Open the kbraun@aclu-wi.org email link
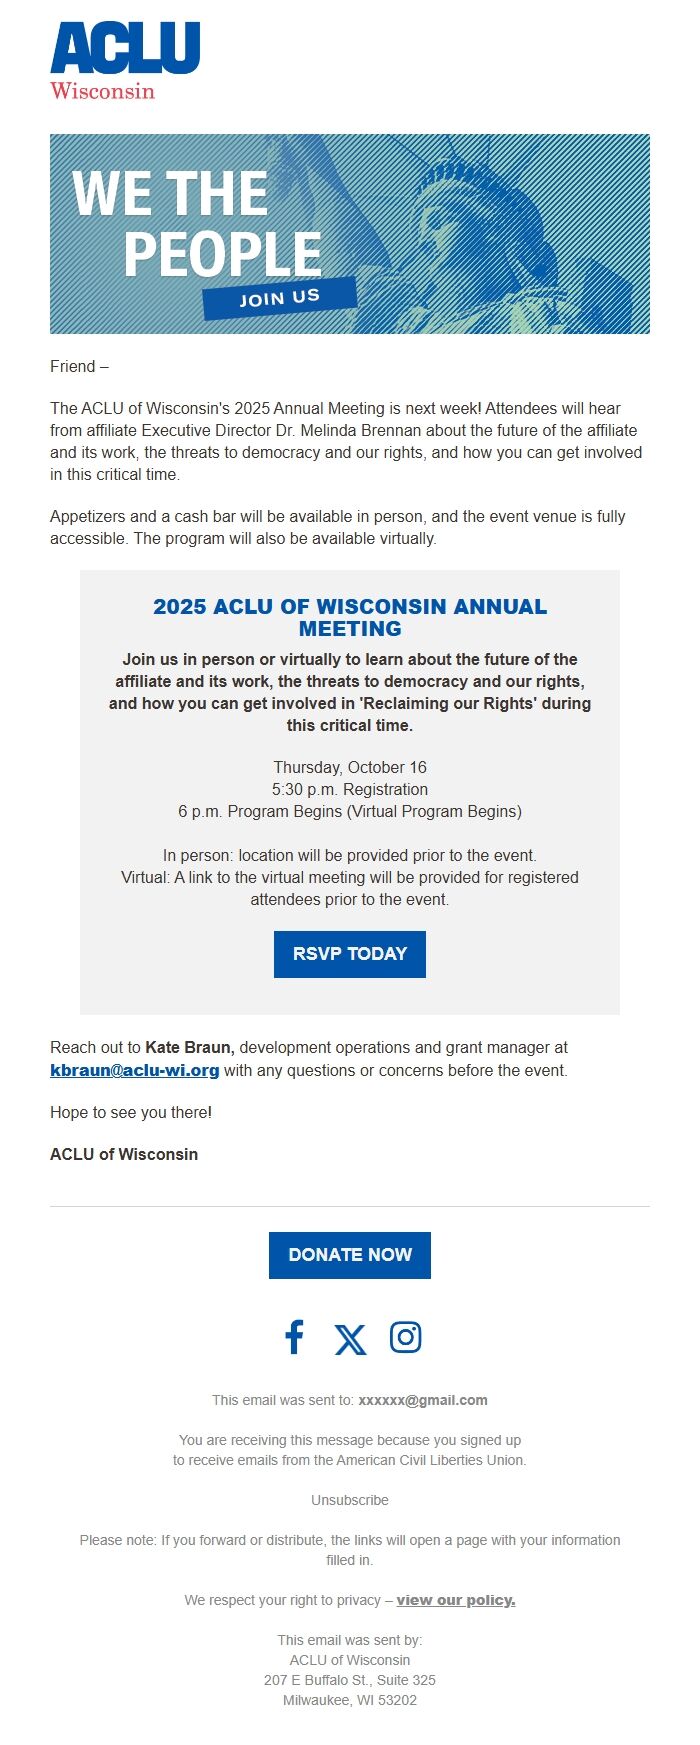 coord(135,1070)
